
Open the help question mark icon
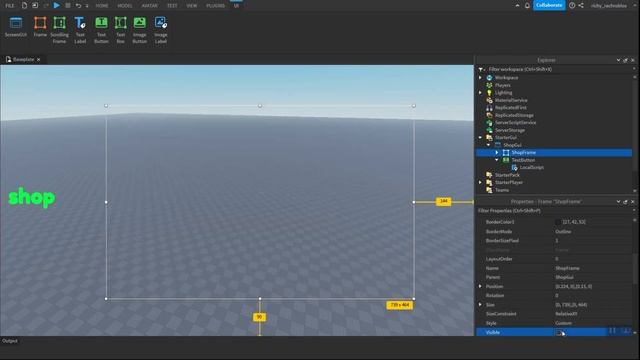tap(572, 5)
